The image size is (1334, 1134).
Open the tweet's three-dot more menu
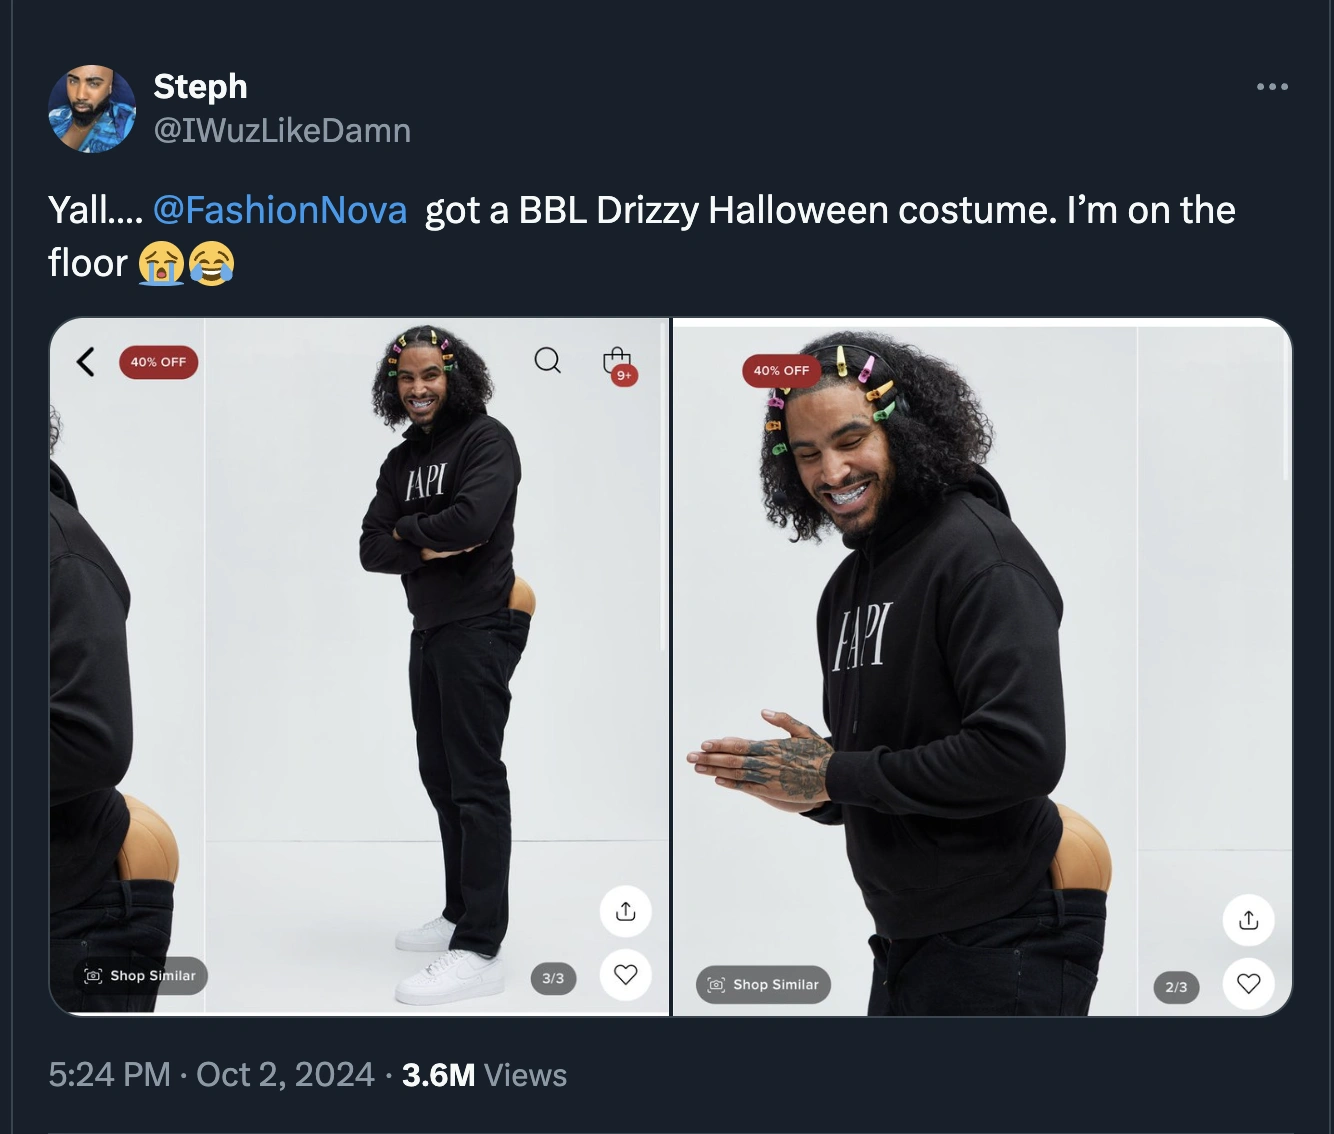pos(1272,87)
